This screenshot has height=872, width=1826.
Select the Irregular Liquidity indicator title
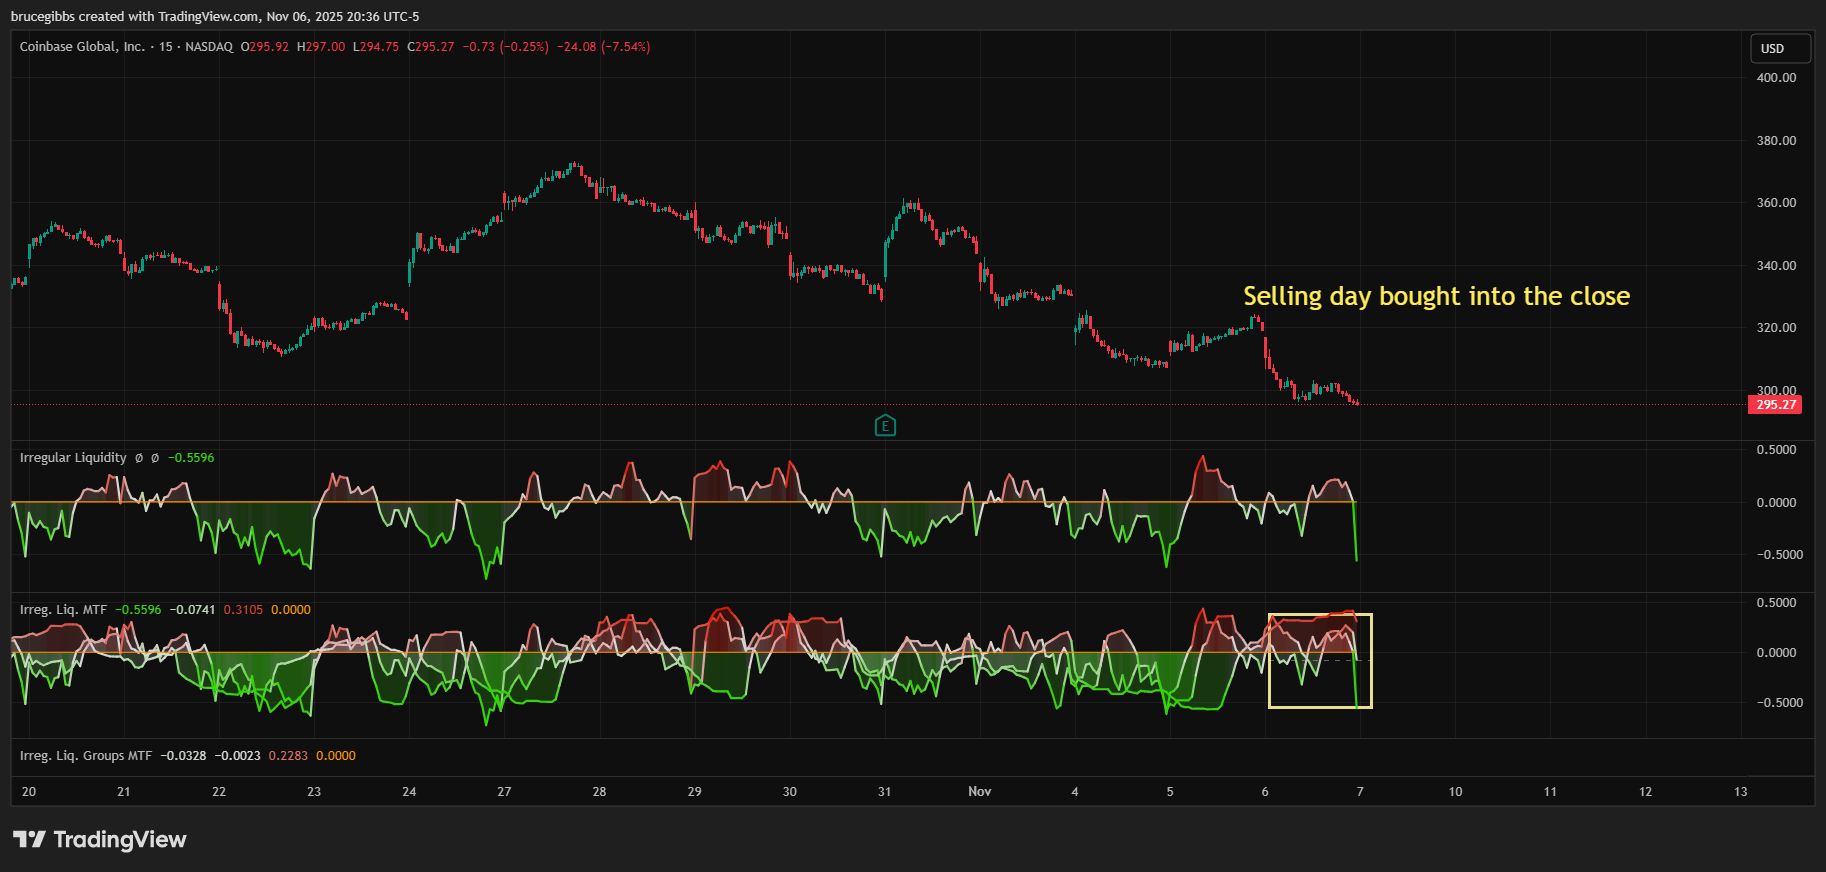coord(73,458)
